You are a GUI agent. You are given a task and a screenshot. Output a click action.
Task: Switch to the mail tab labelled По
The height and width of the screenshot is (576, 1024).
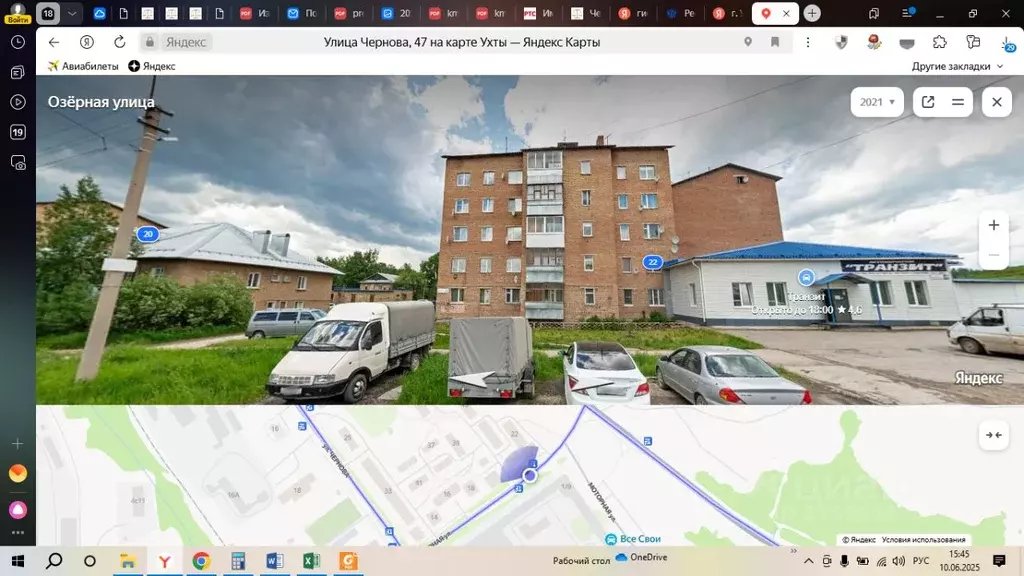point(302,13)
